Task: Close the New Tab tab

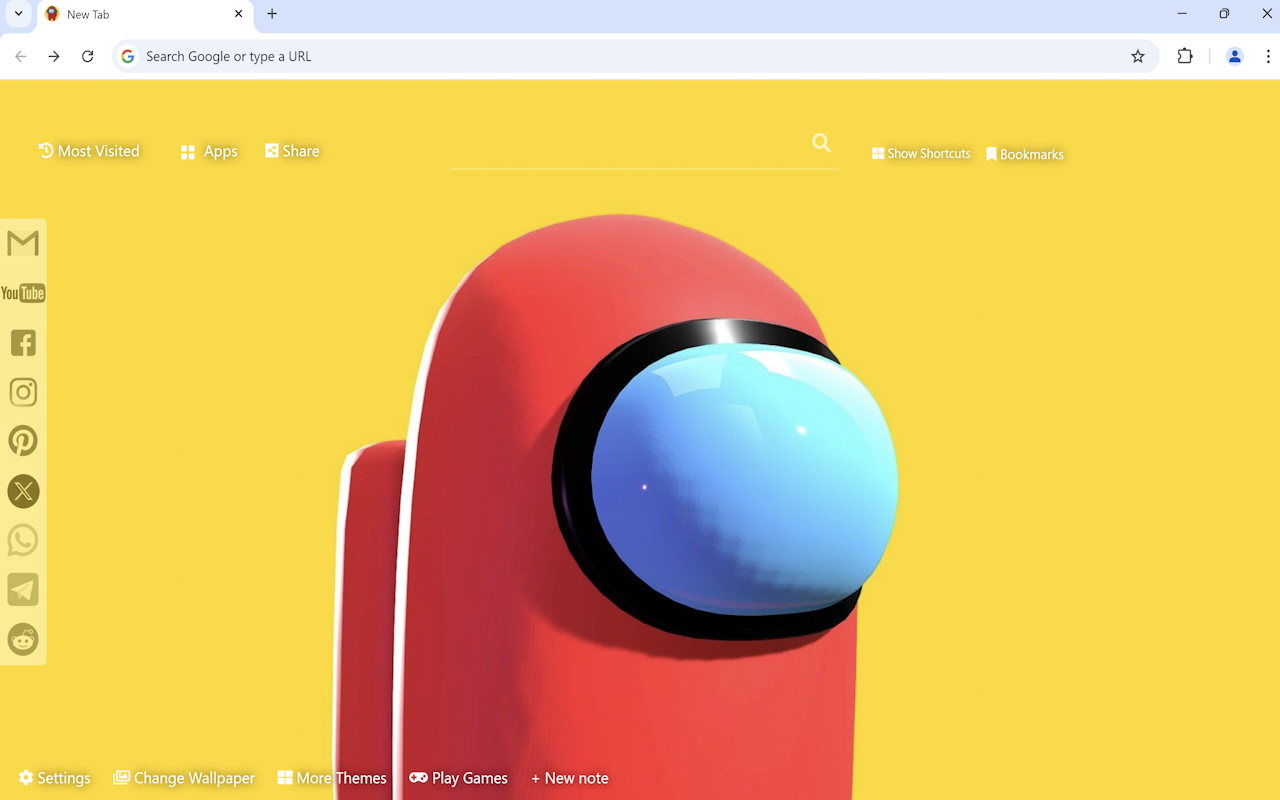Action: (238, 14)
